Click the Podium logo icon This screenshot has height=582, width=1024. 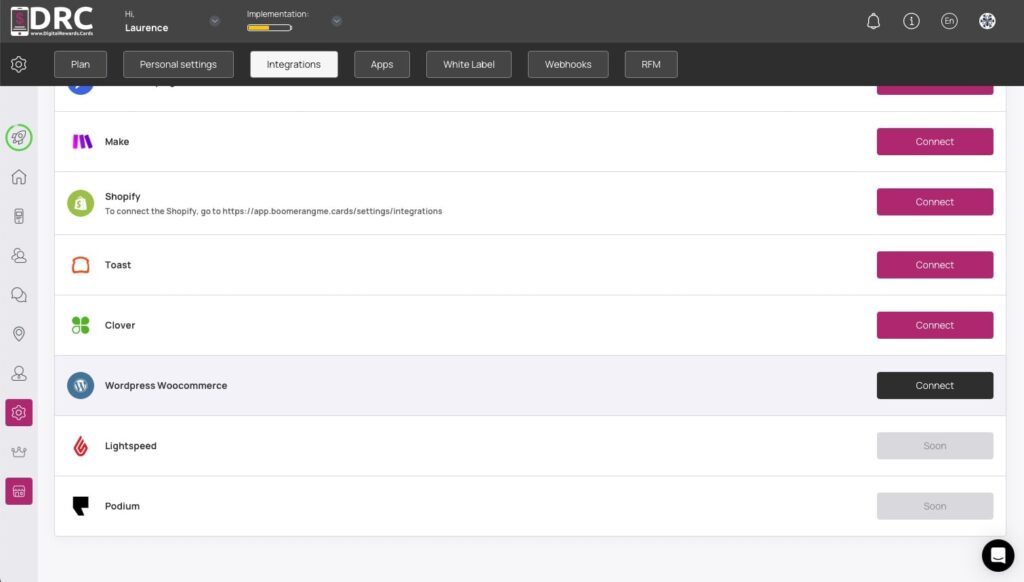[80, 506]
